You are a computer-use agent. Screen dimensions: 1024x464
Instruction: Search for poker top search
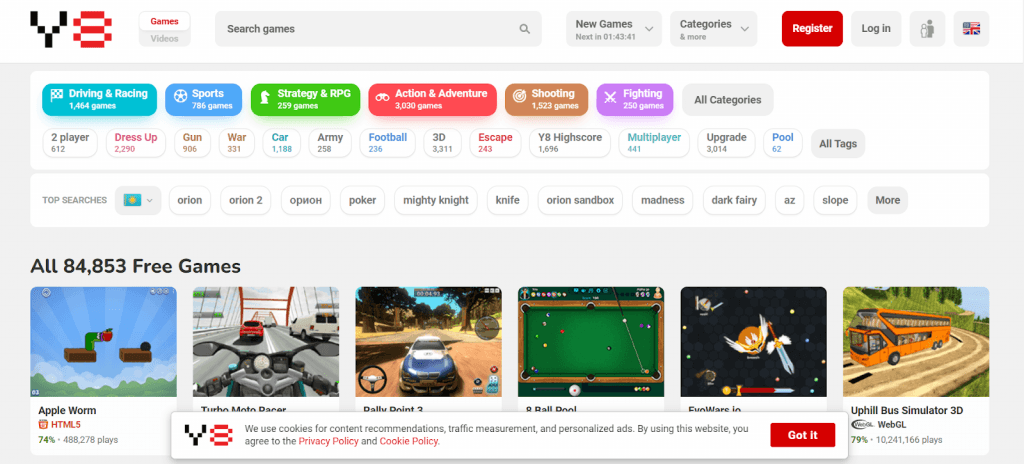click(x=362, y=200)
